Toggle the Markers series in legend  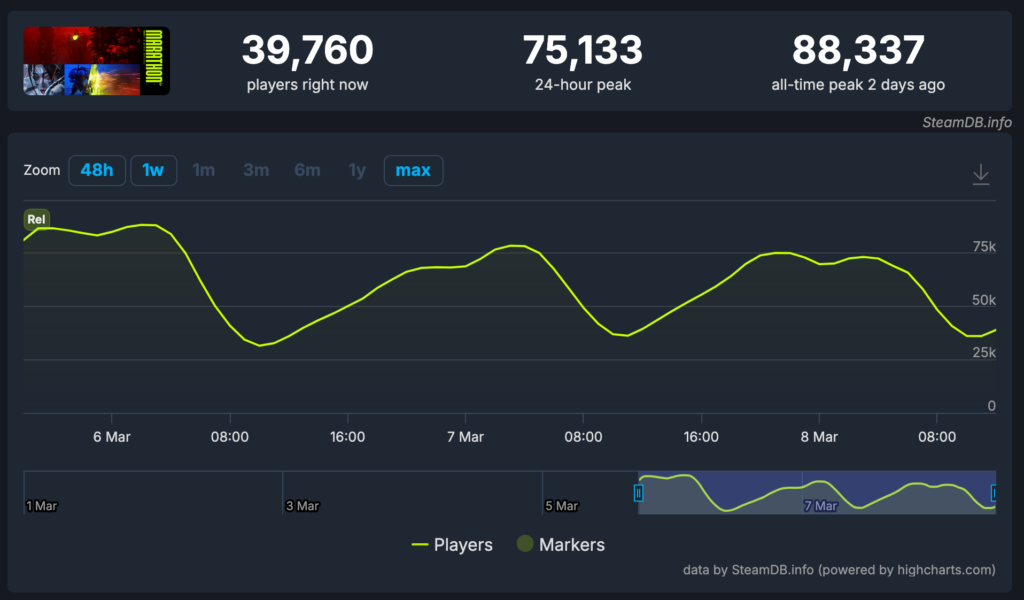561,545
